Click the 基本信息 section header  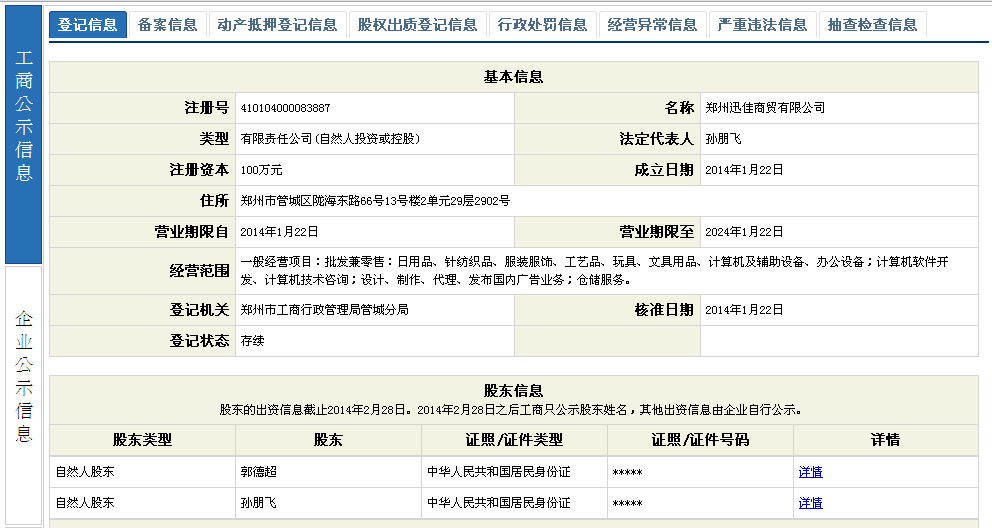(514, 77)
